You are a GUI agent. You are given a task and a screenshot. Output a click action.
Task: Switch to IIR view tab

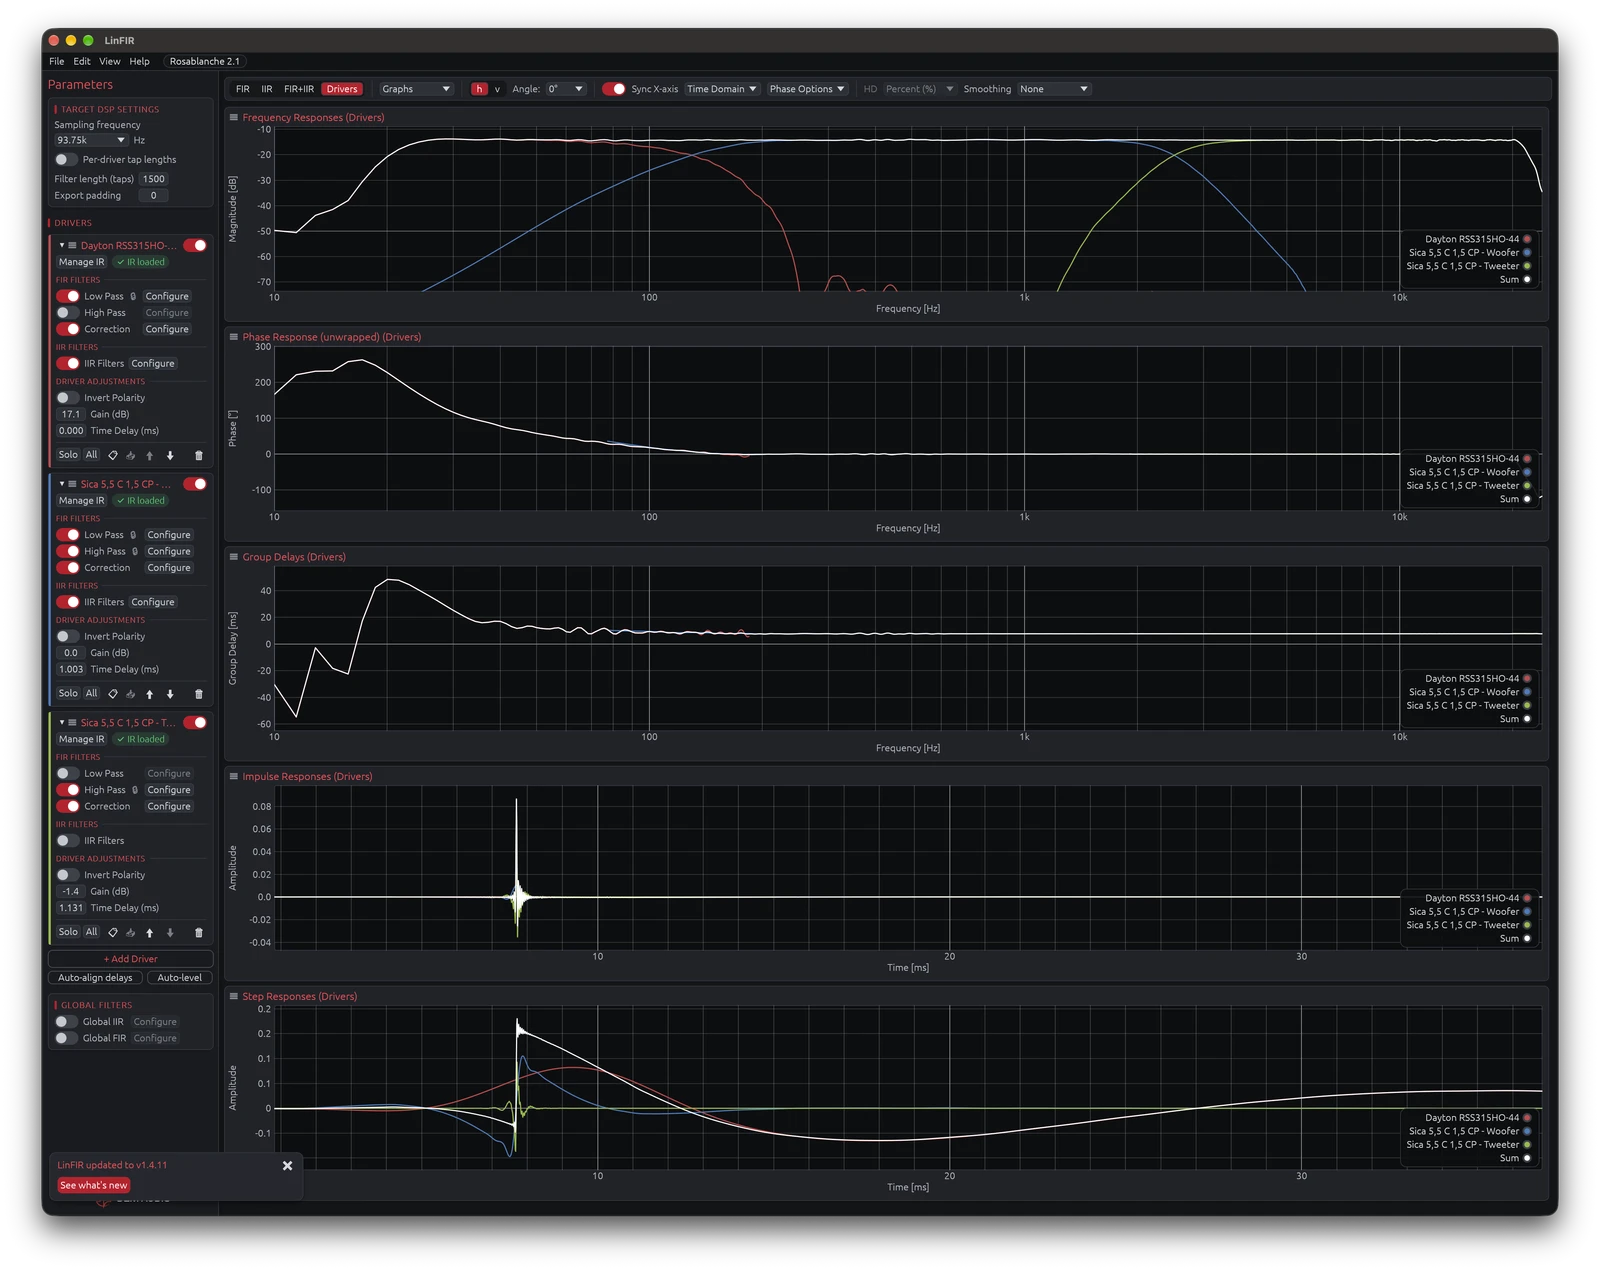pos(267,89)
